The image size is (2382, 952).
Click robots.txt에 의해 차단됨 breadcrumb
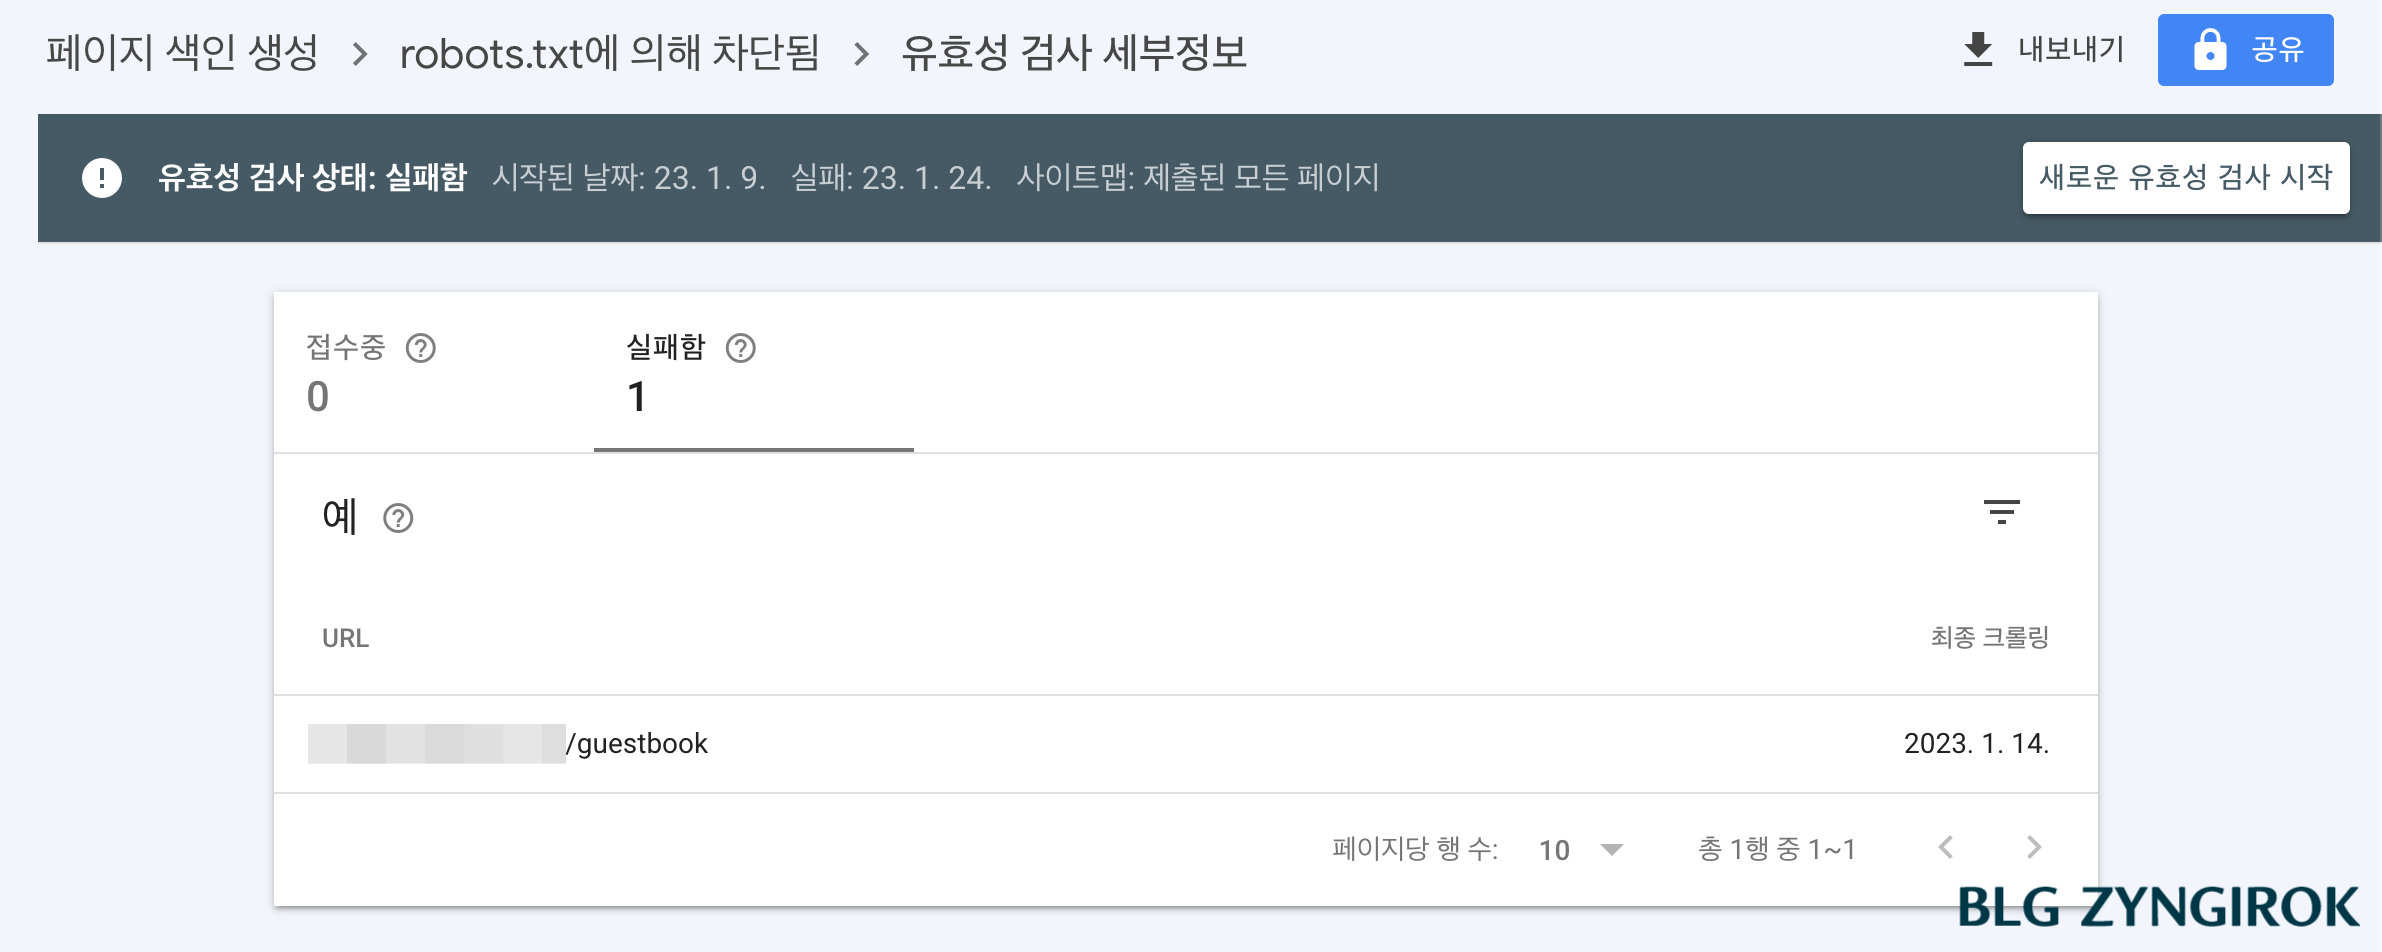click(608, 55)
